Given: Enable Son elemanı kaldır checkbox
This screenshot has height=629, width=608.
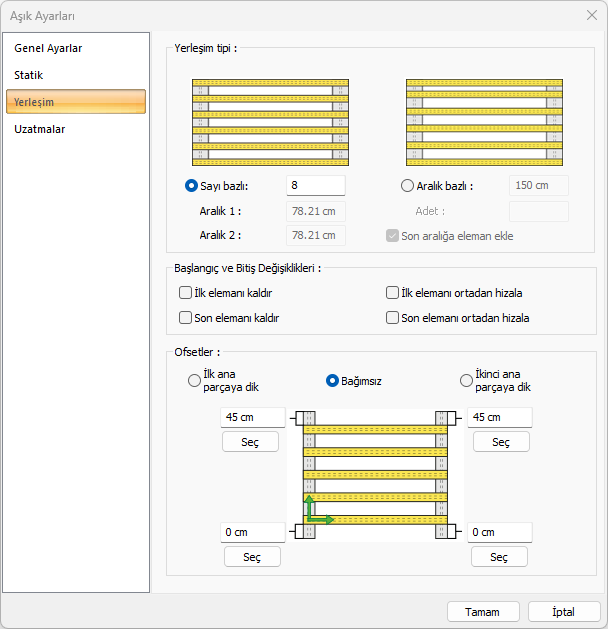Looking at the screenshot, I should click(x=185, y=318).
